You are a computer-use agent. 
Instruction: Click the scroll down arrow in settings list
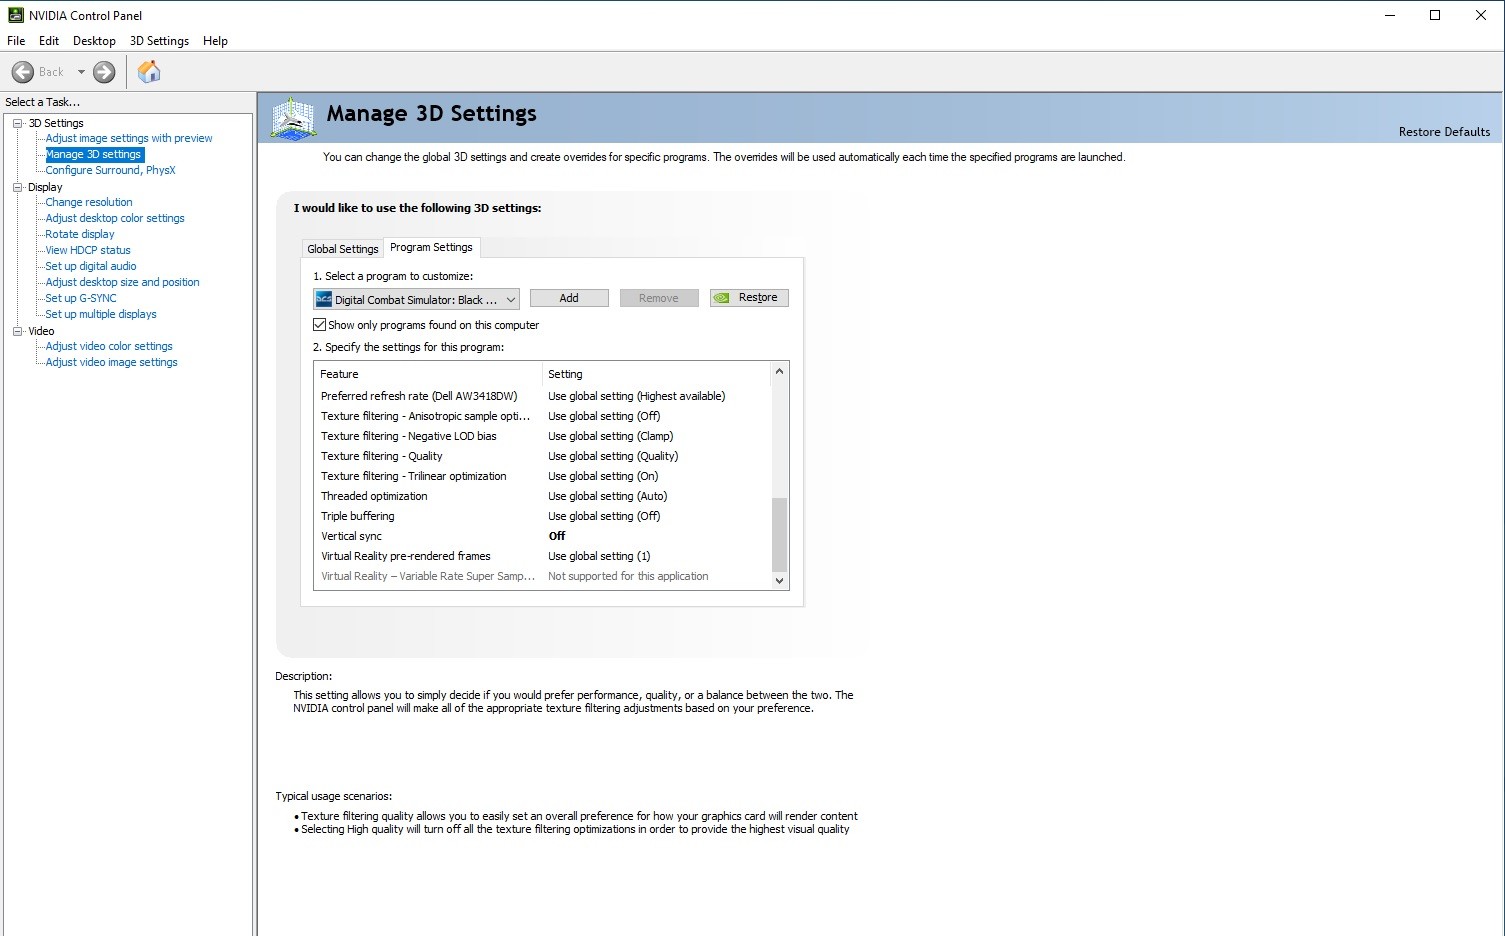[x=780, y=580]
